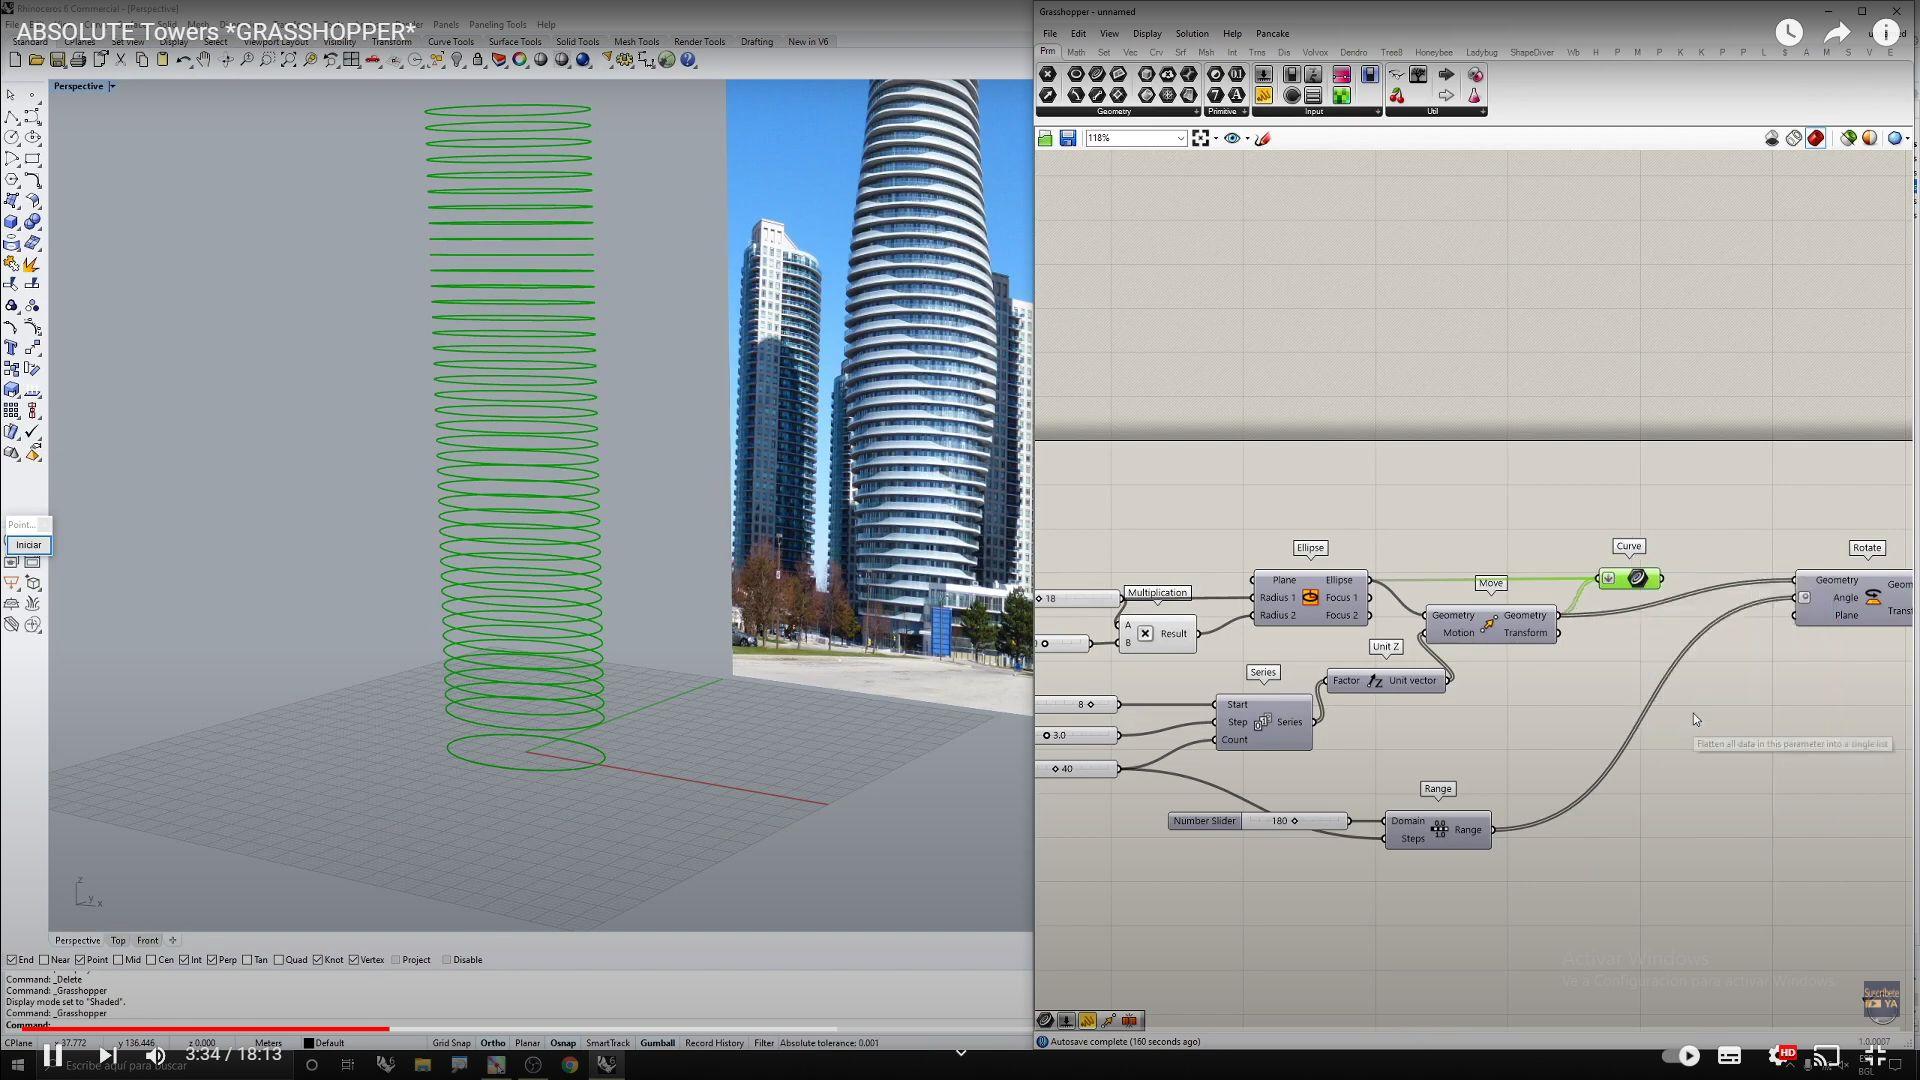Open the Grasshopper zoom-extents dropdown arrow
The width and height of the screenshot is (1920, 1080).
click(1215, 139)
